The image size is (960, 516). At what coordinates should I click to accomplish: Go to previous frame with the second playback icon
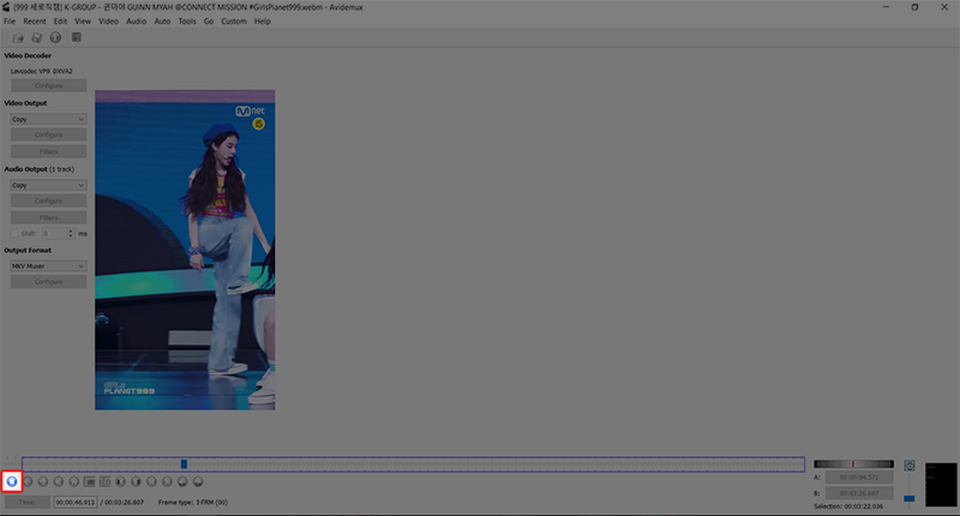click(28, 482)
